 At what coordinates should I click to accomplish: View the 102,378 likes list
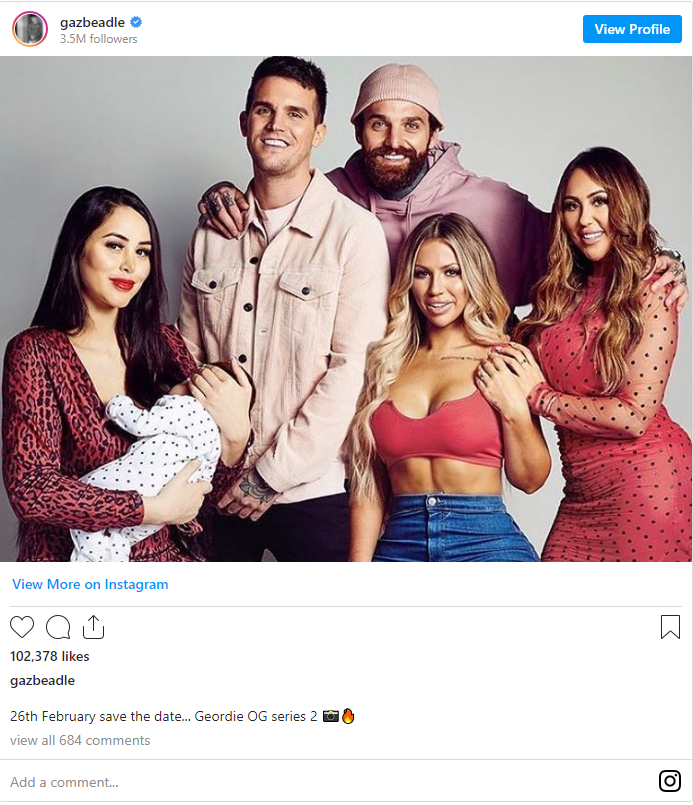pyautogui.click(x=50, y=656)
